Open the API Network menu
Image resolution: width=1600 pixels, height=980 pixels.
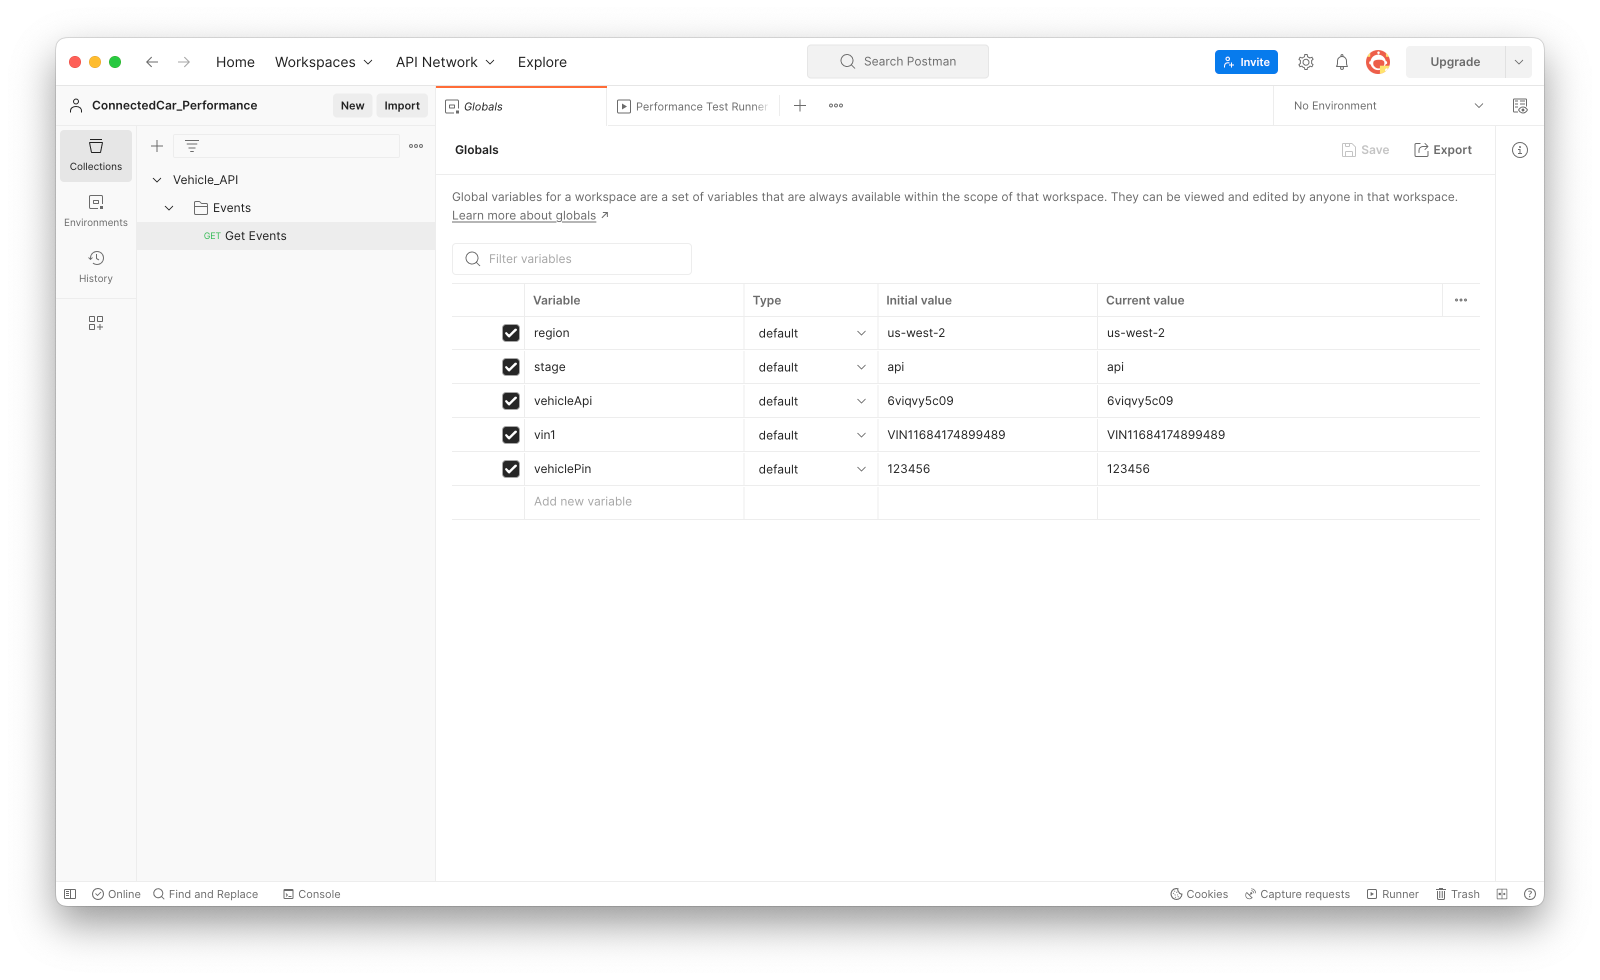coord(446,62)
